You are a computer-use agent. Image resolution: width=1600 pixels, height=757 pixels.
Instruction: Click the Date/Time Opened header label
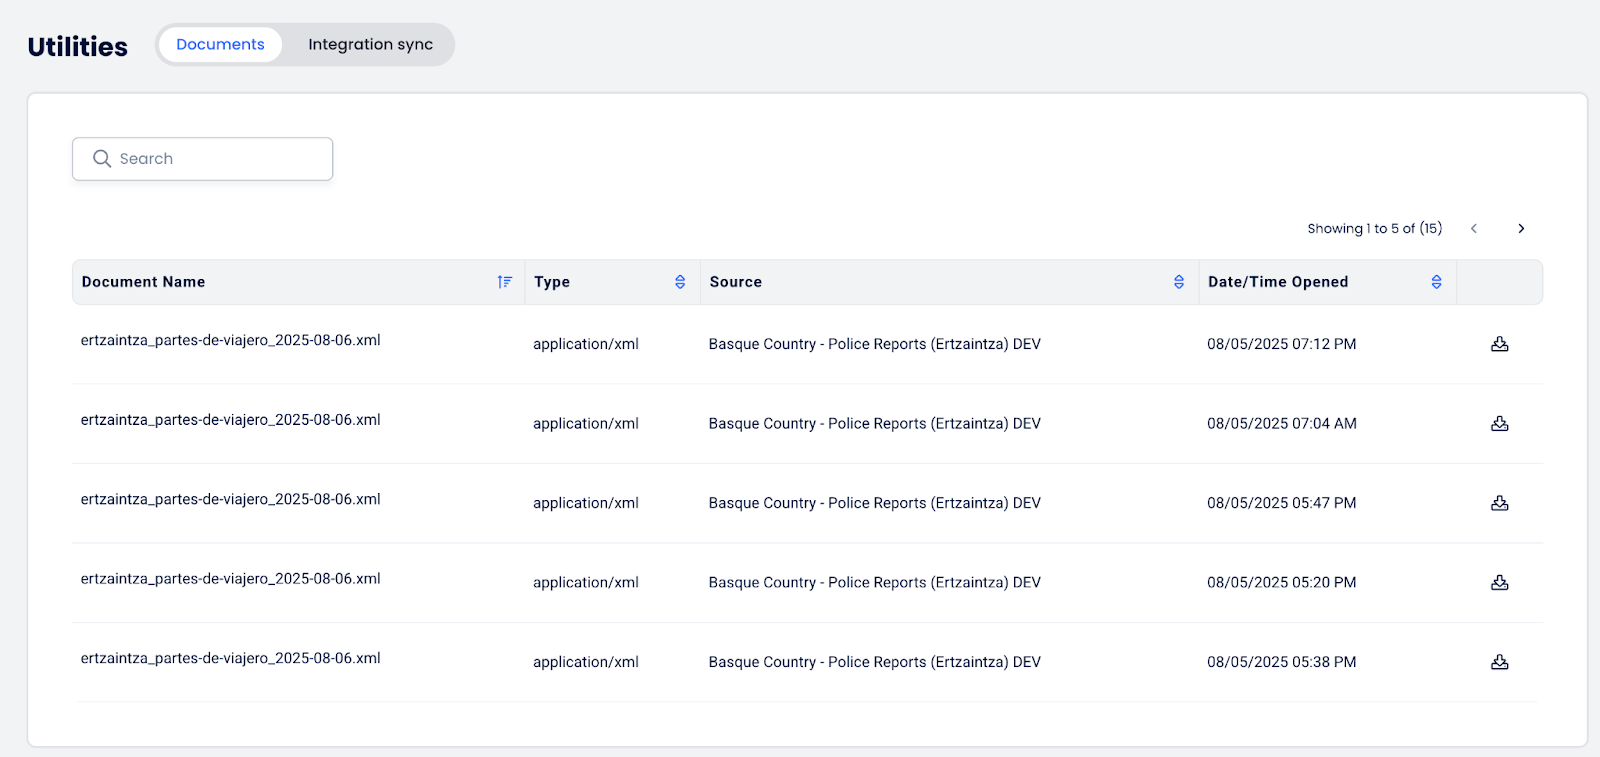pyautogui.click(x=1277, y=282)
